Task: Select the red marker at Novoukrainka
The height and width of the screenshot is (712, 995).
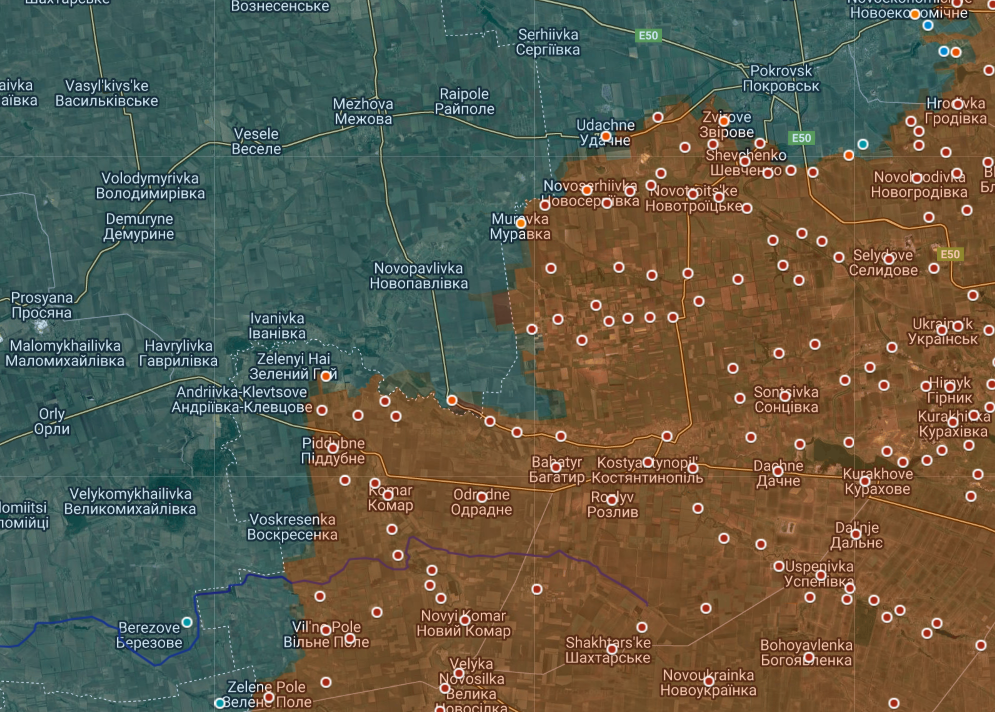Action: (x=709, y=681)
